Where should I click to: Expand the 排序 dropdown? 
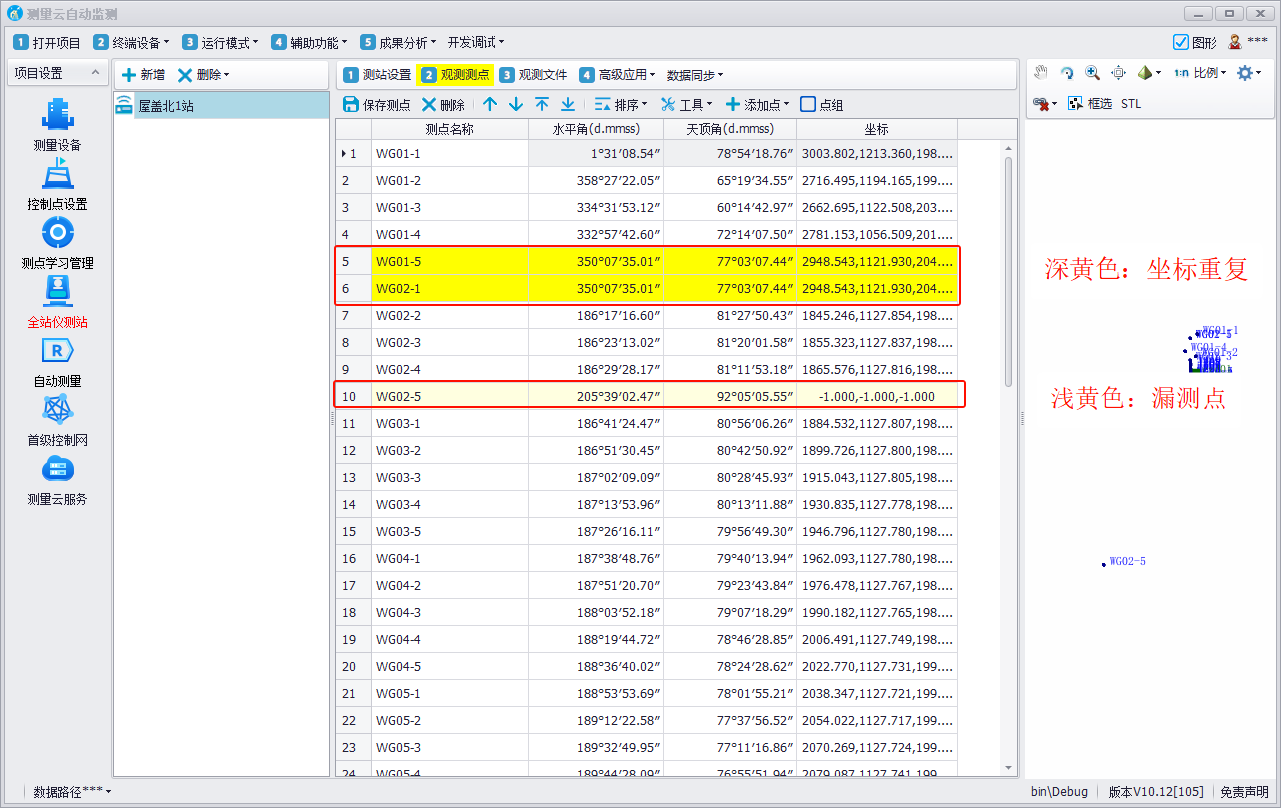pos(620,104)
